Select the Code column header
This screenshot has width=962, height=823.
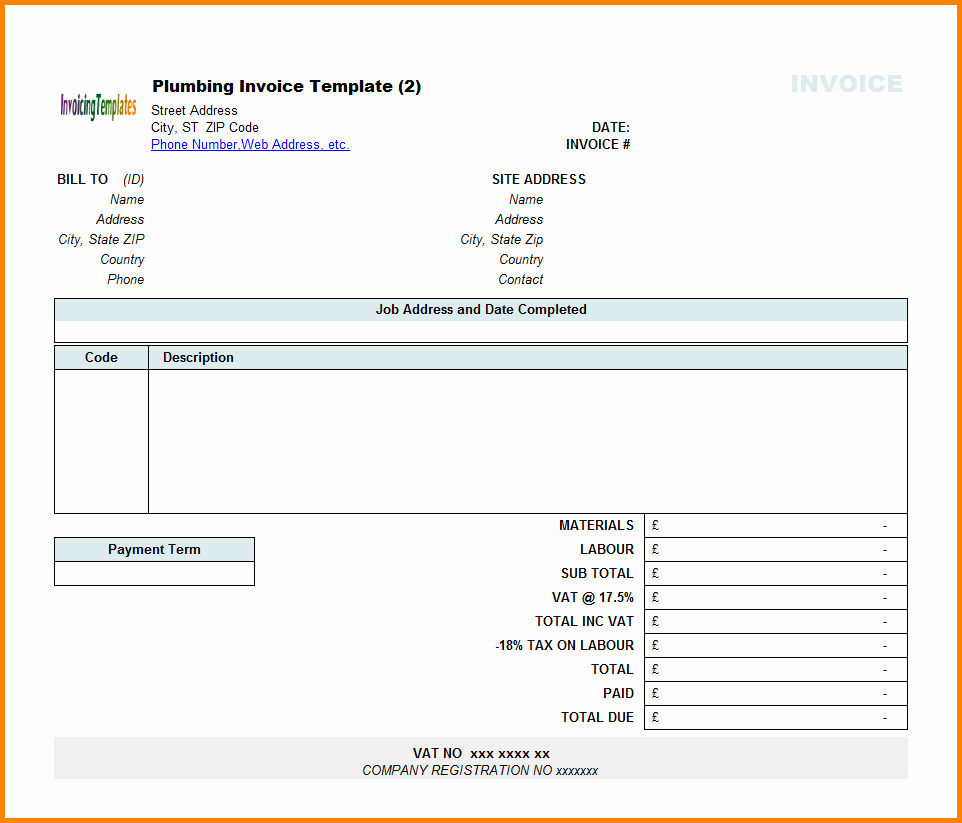tap(101, 358)
